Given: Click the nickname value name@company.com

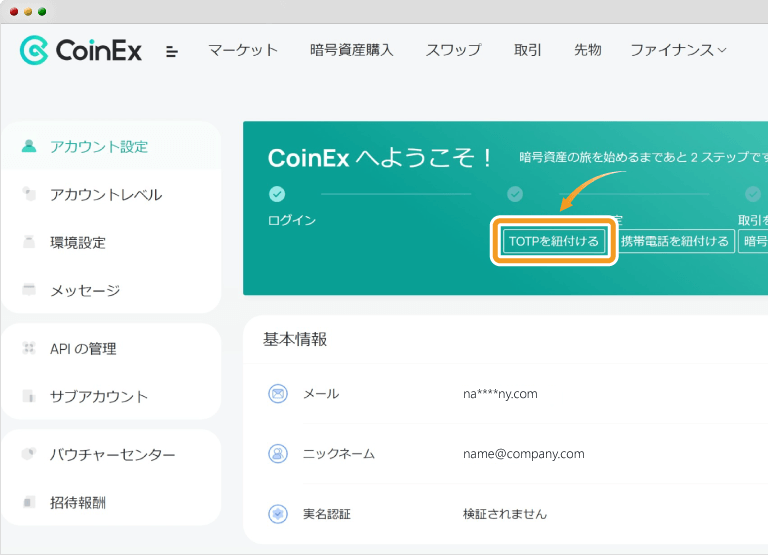Looking at the screenshot, I should point(524,454).
